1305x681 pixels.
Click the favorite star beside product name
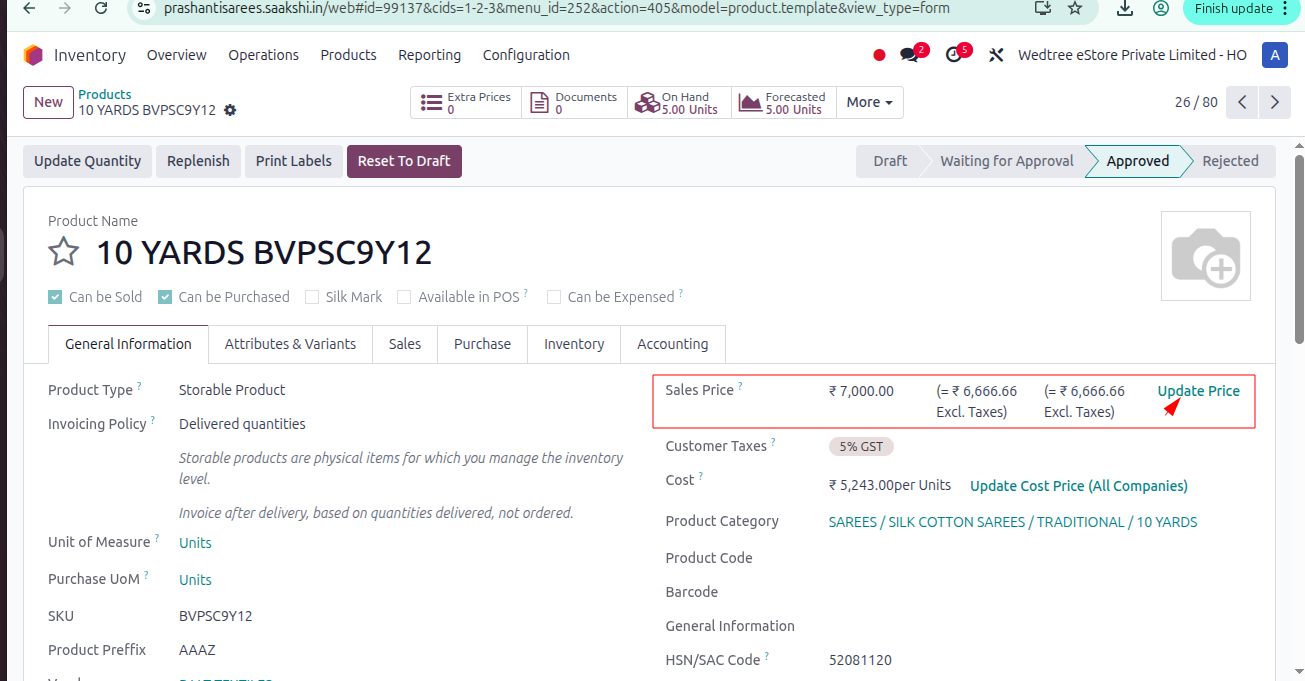point(64,251)
